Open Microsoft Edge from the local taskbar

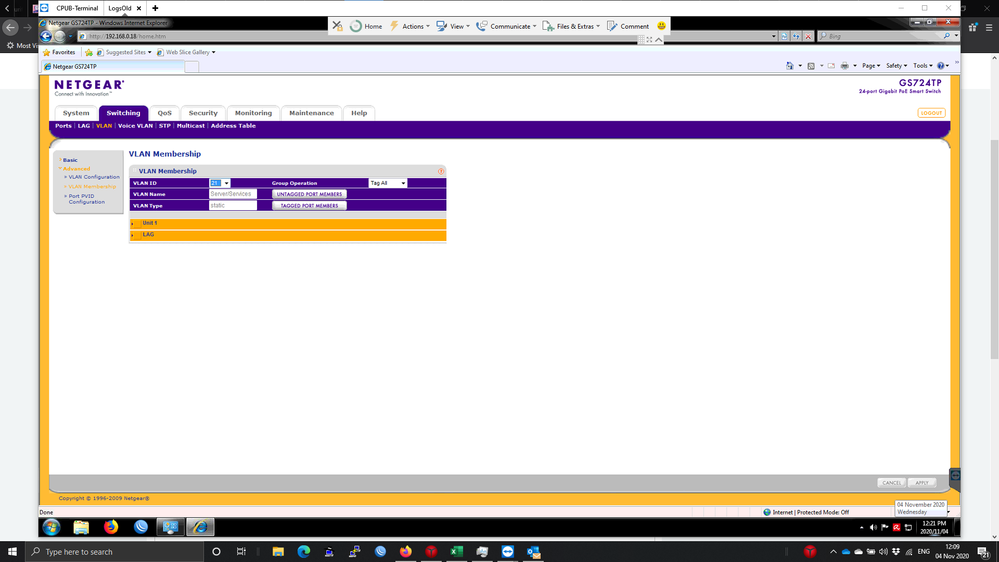303,551
